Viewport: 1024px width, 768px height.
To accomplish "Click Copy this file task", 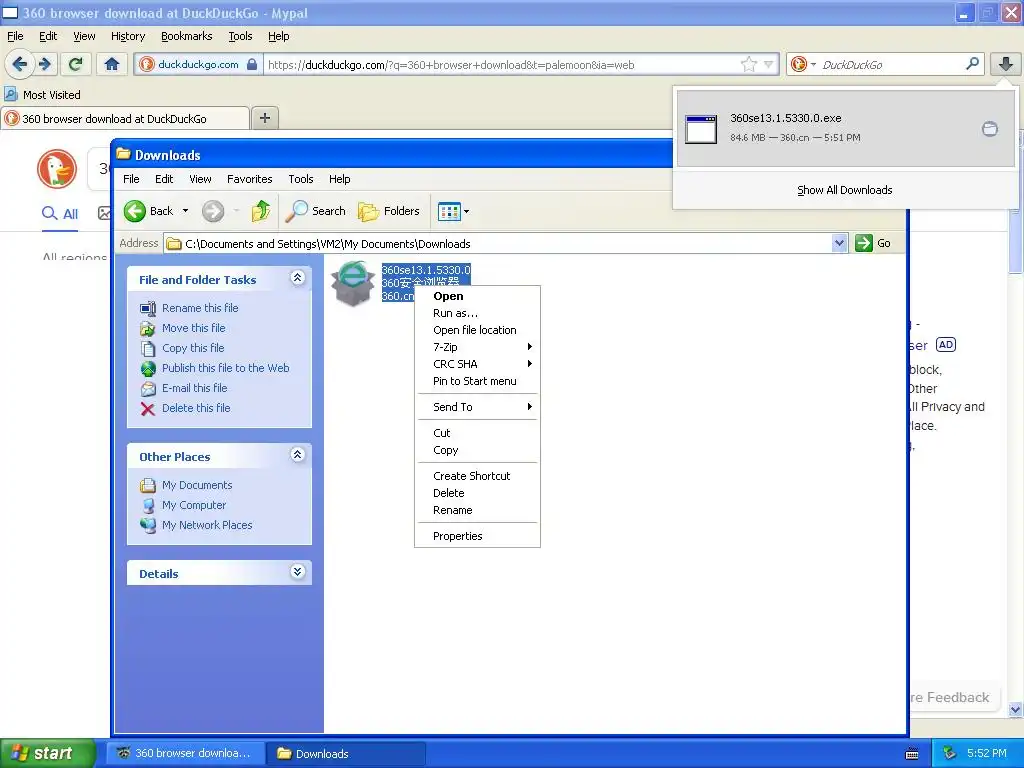I will 193,348.
